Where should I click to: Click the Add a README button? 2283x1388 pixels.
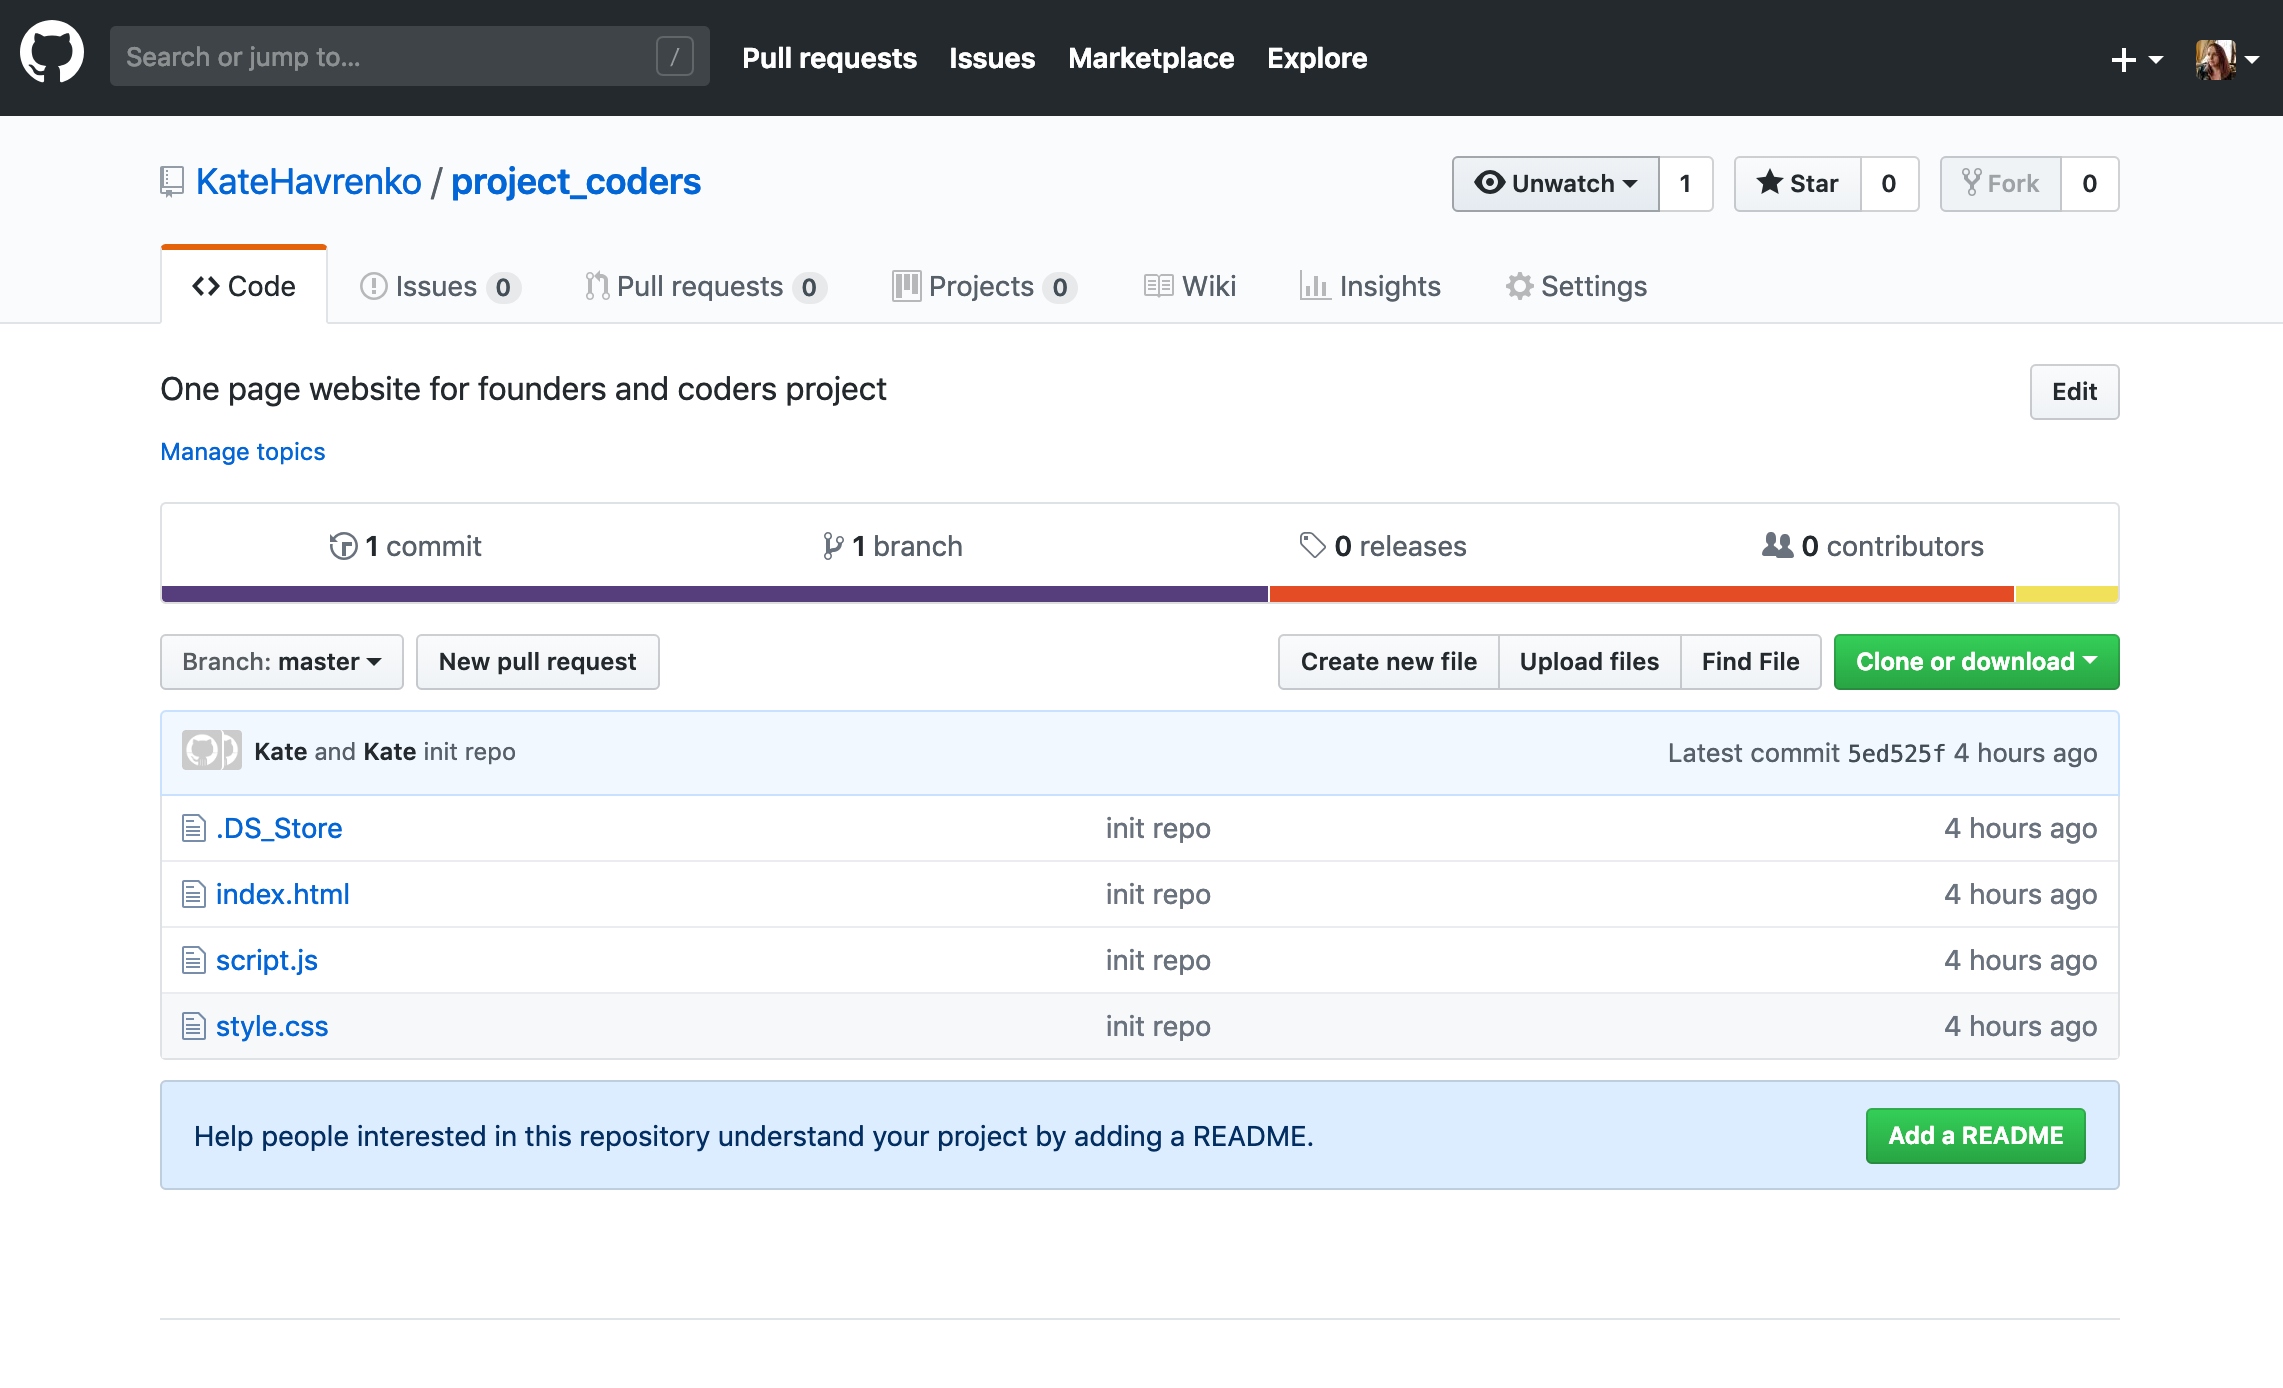pyautogui.click(x=1976, y=1136)
